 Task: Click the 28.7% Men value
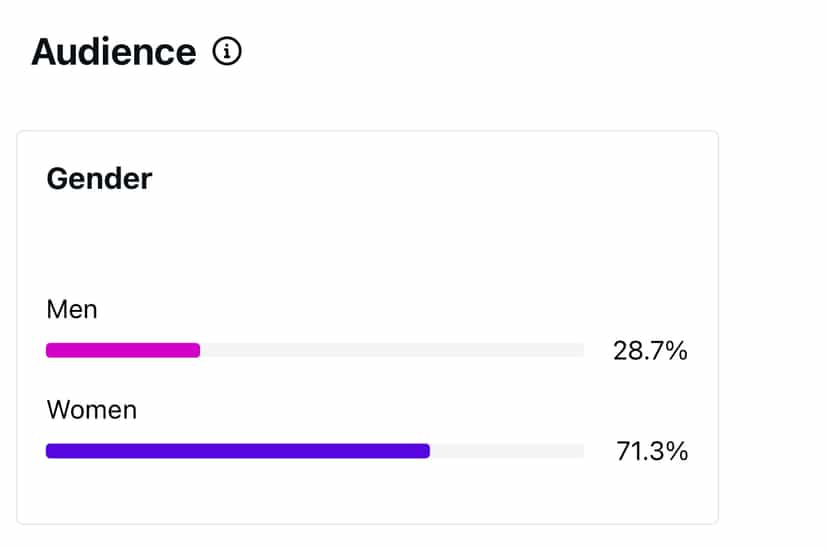tap(650, 351)
